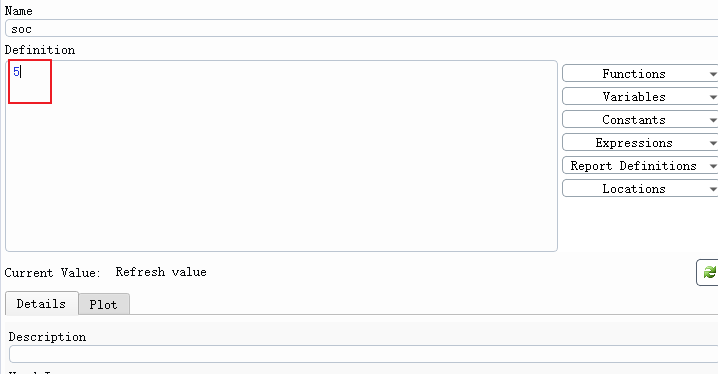This screenshot has height=374, width=718.
Task: Place cursor in the Definition text area
Action: pyautogui.click(x=281, y=156)
